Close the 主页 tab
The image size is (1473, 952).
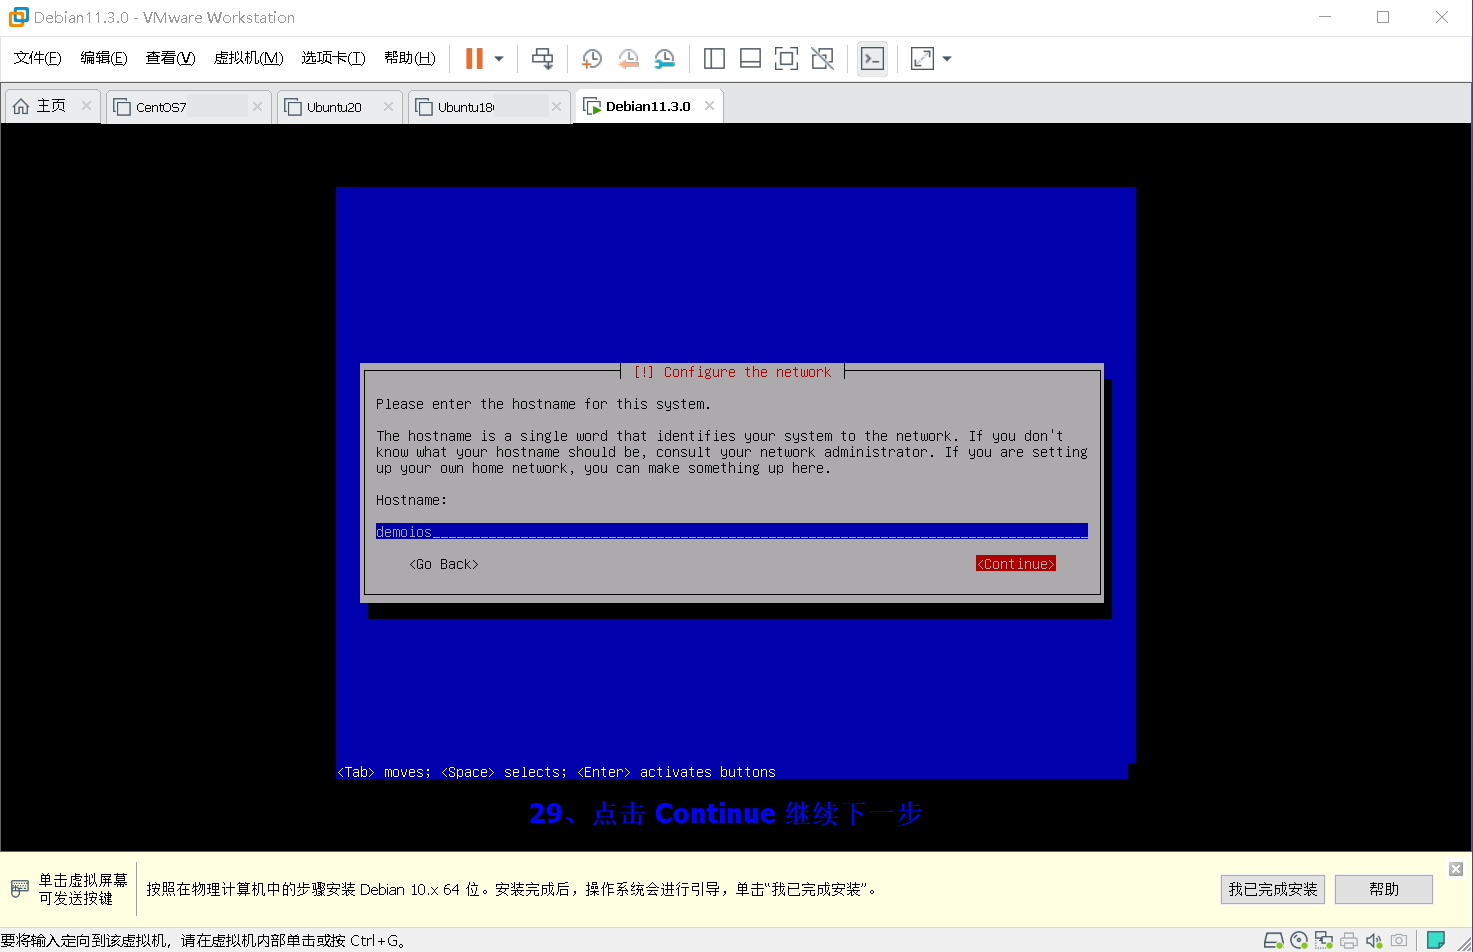pos(87,106)
